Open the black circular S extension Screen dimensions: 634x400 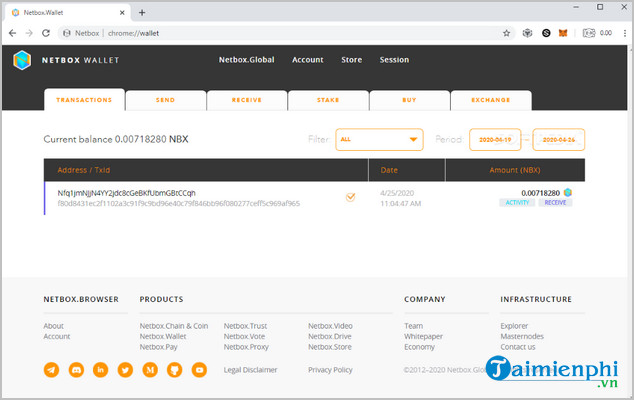point(546,33)
